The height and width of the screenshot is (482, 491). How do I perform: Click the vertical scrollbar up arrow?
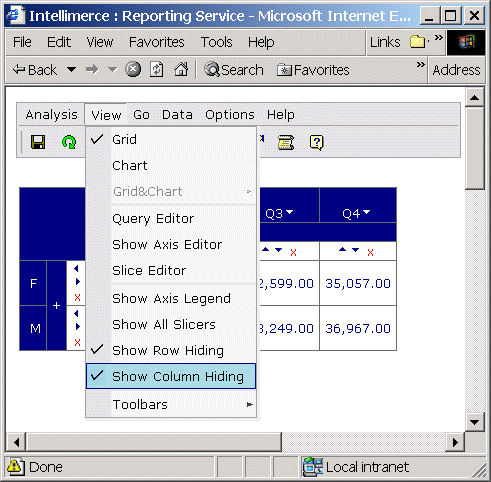(474, 97)
